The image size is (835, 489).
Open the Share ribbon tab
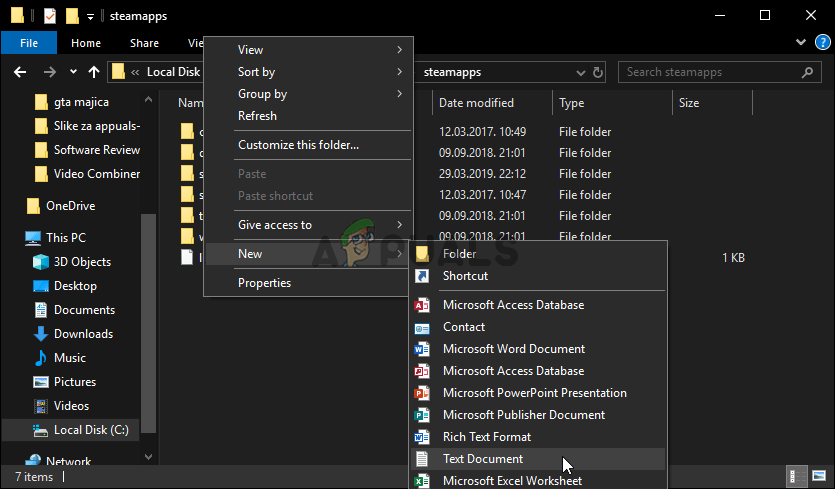[x=144, y=43]
